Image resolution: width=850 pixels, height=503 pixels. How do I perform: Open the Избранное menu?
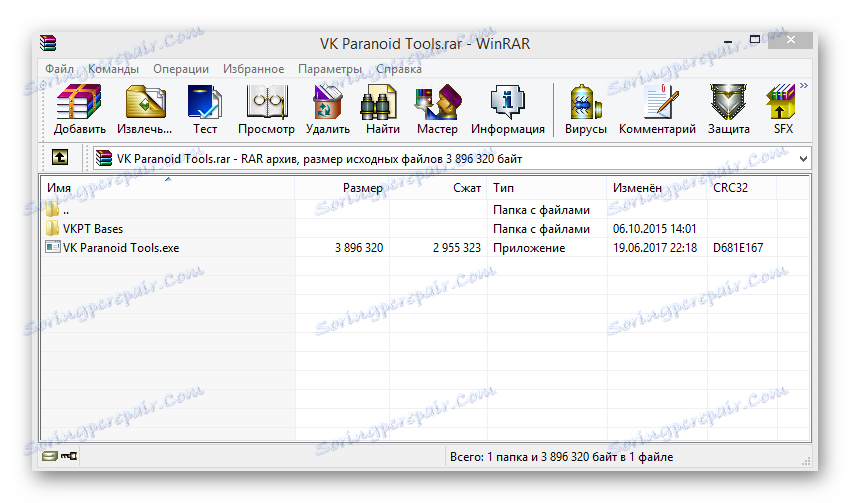coord(253,69)
